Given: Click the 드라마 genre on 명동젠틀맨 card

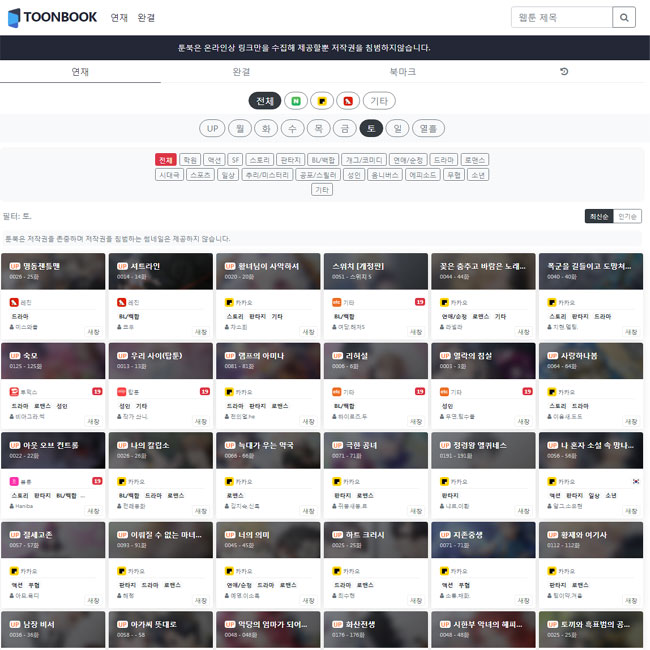Looking at the screenshot, I should pyautogui.click(x=20, y=316).
